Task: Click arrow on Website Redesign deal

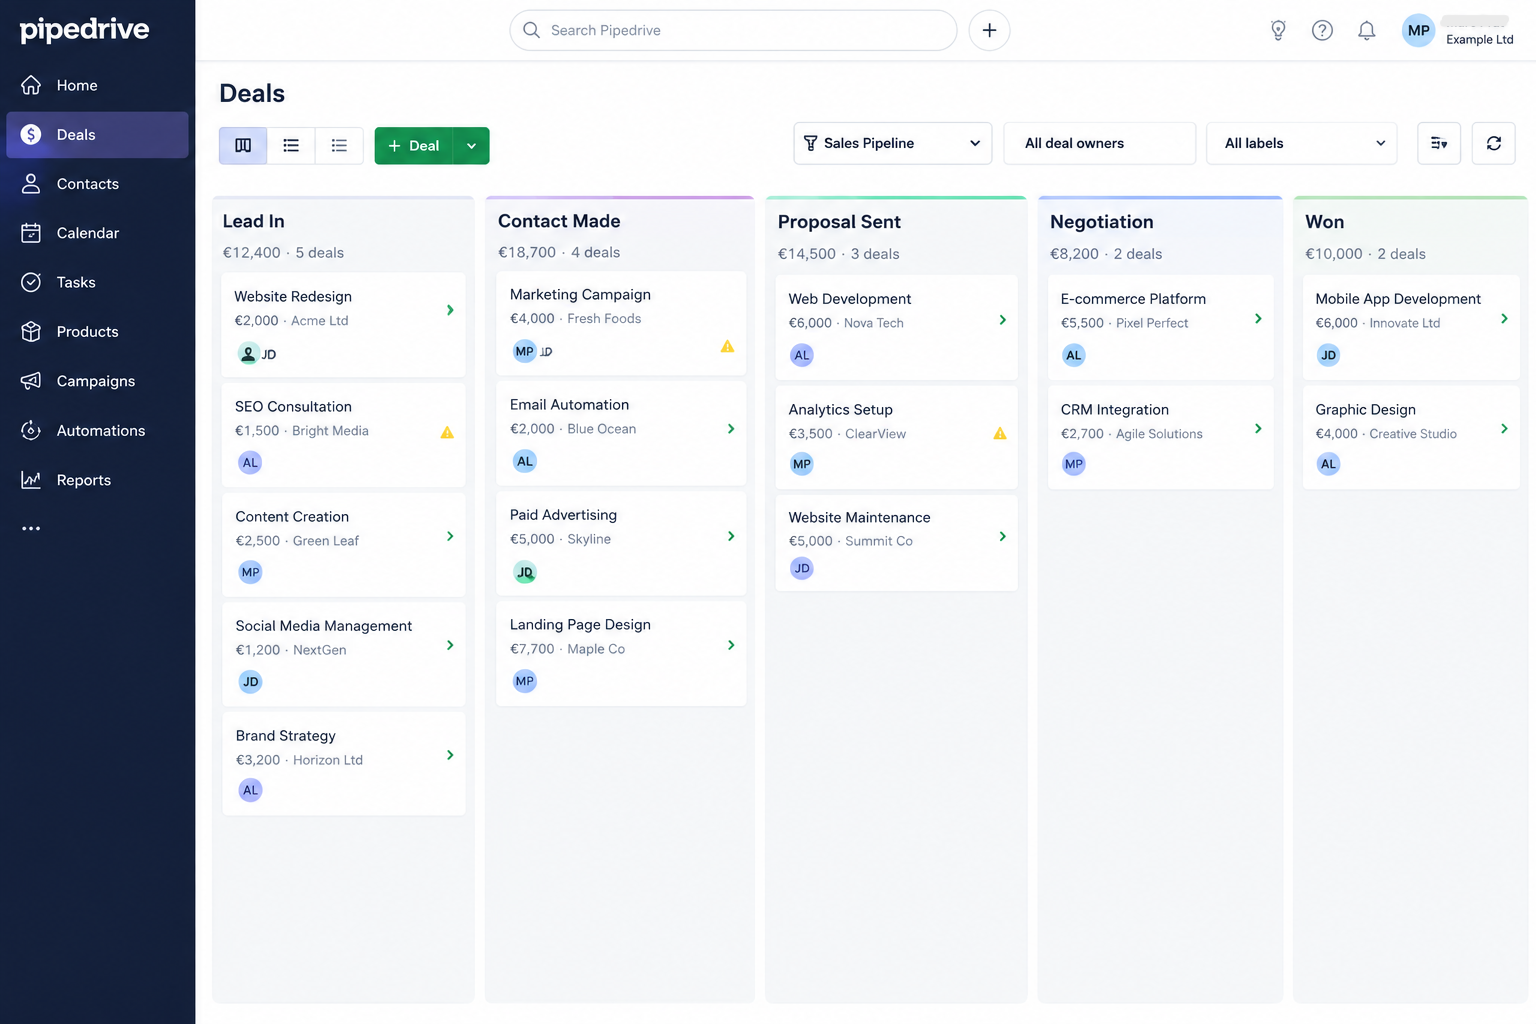Action: click(x=450, y=310)
